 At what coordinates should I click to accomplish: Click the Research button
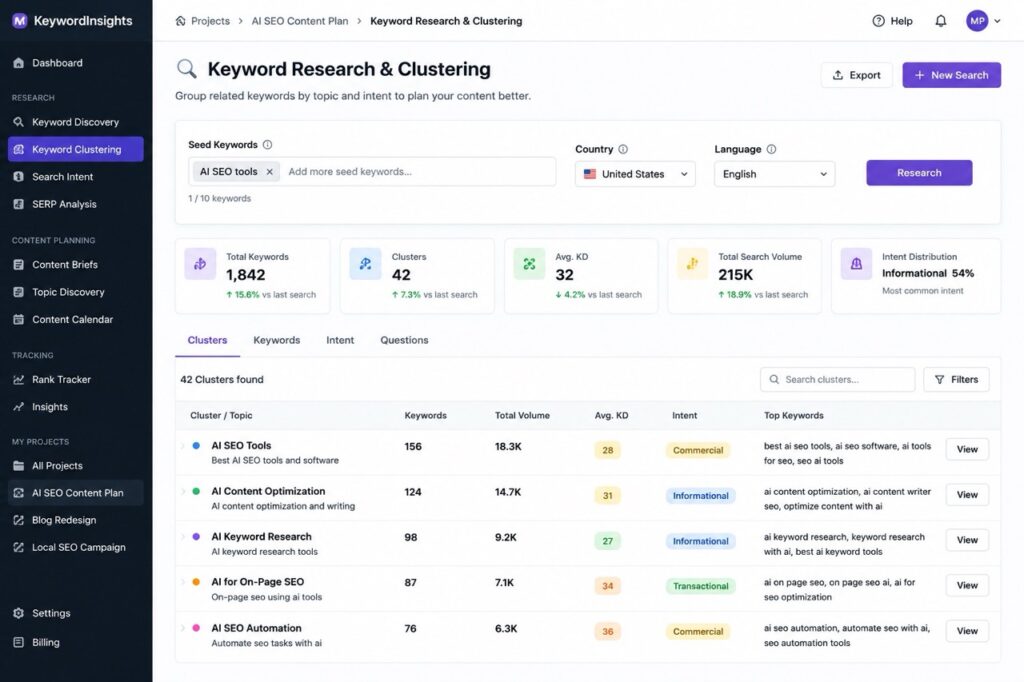point(919,172)
